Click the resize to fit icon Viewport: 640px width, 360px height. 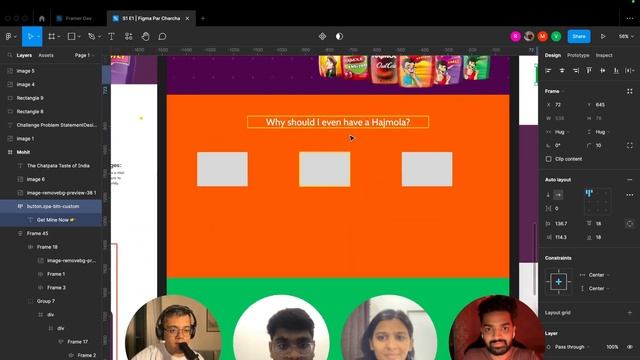(x=630, y=91)
